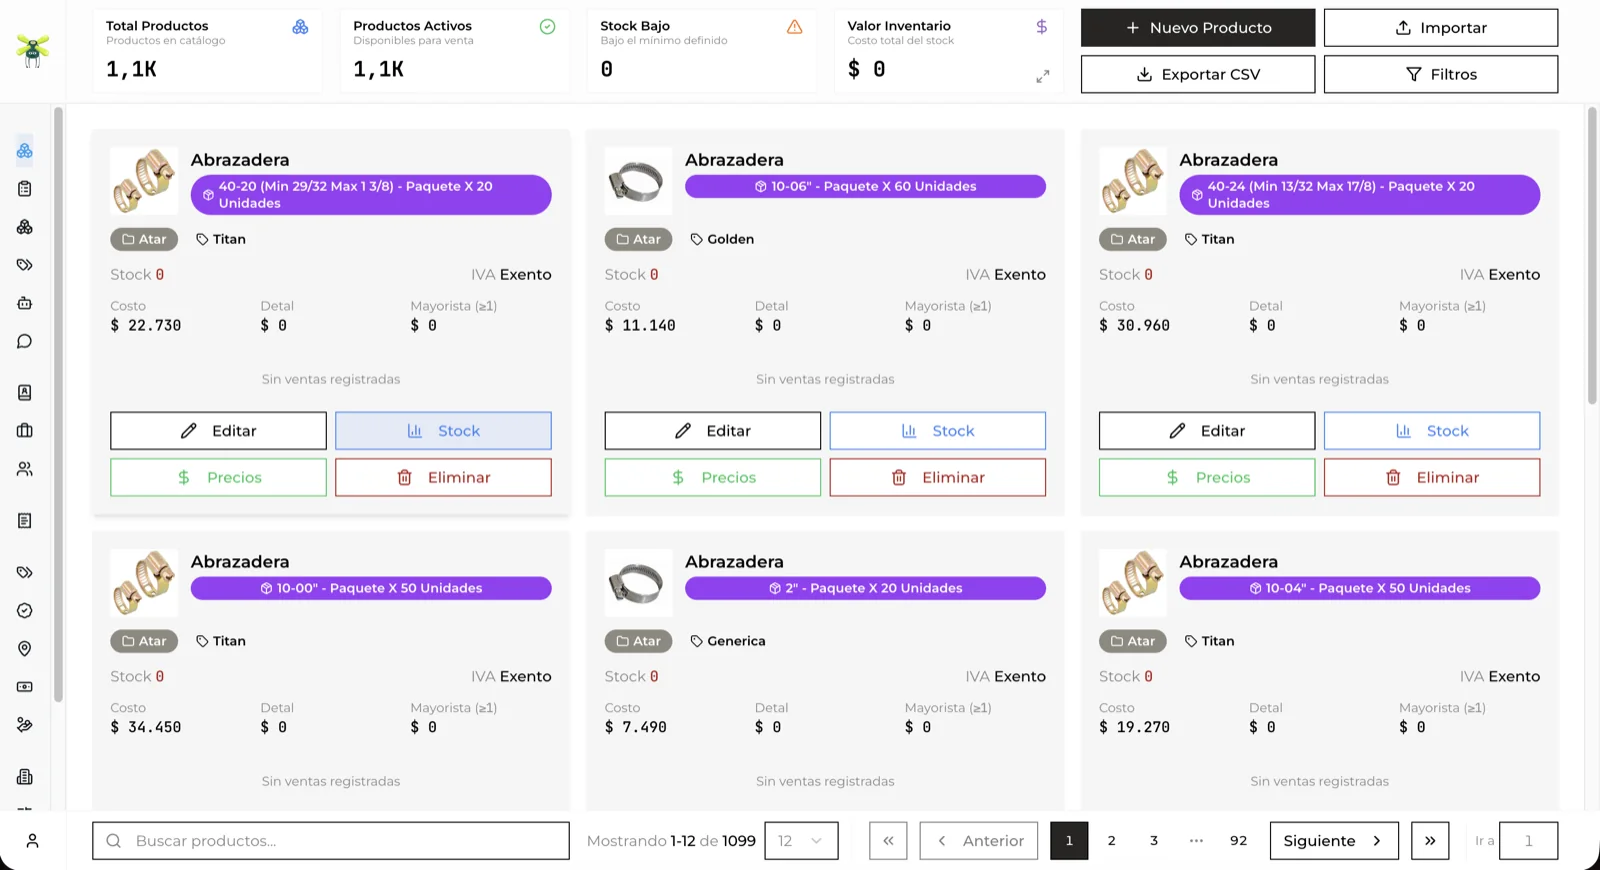Click the people/users icon in sidebar
Viewport: 1600px width, 870px height.
pos(25,469)
